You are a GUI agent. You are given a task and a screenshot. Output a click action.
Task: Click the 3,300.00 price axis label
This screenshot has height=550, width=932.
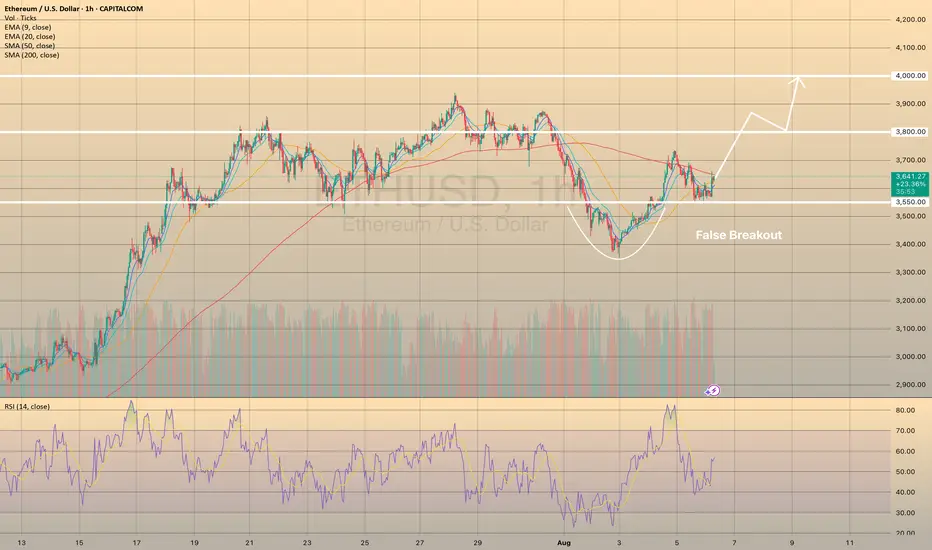click(911, 272)
